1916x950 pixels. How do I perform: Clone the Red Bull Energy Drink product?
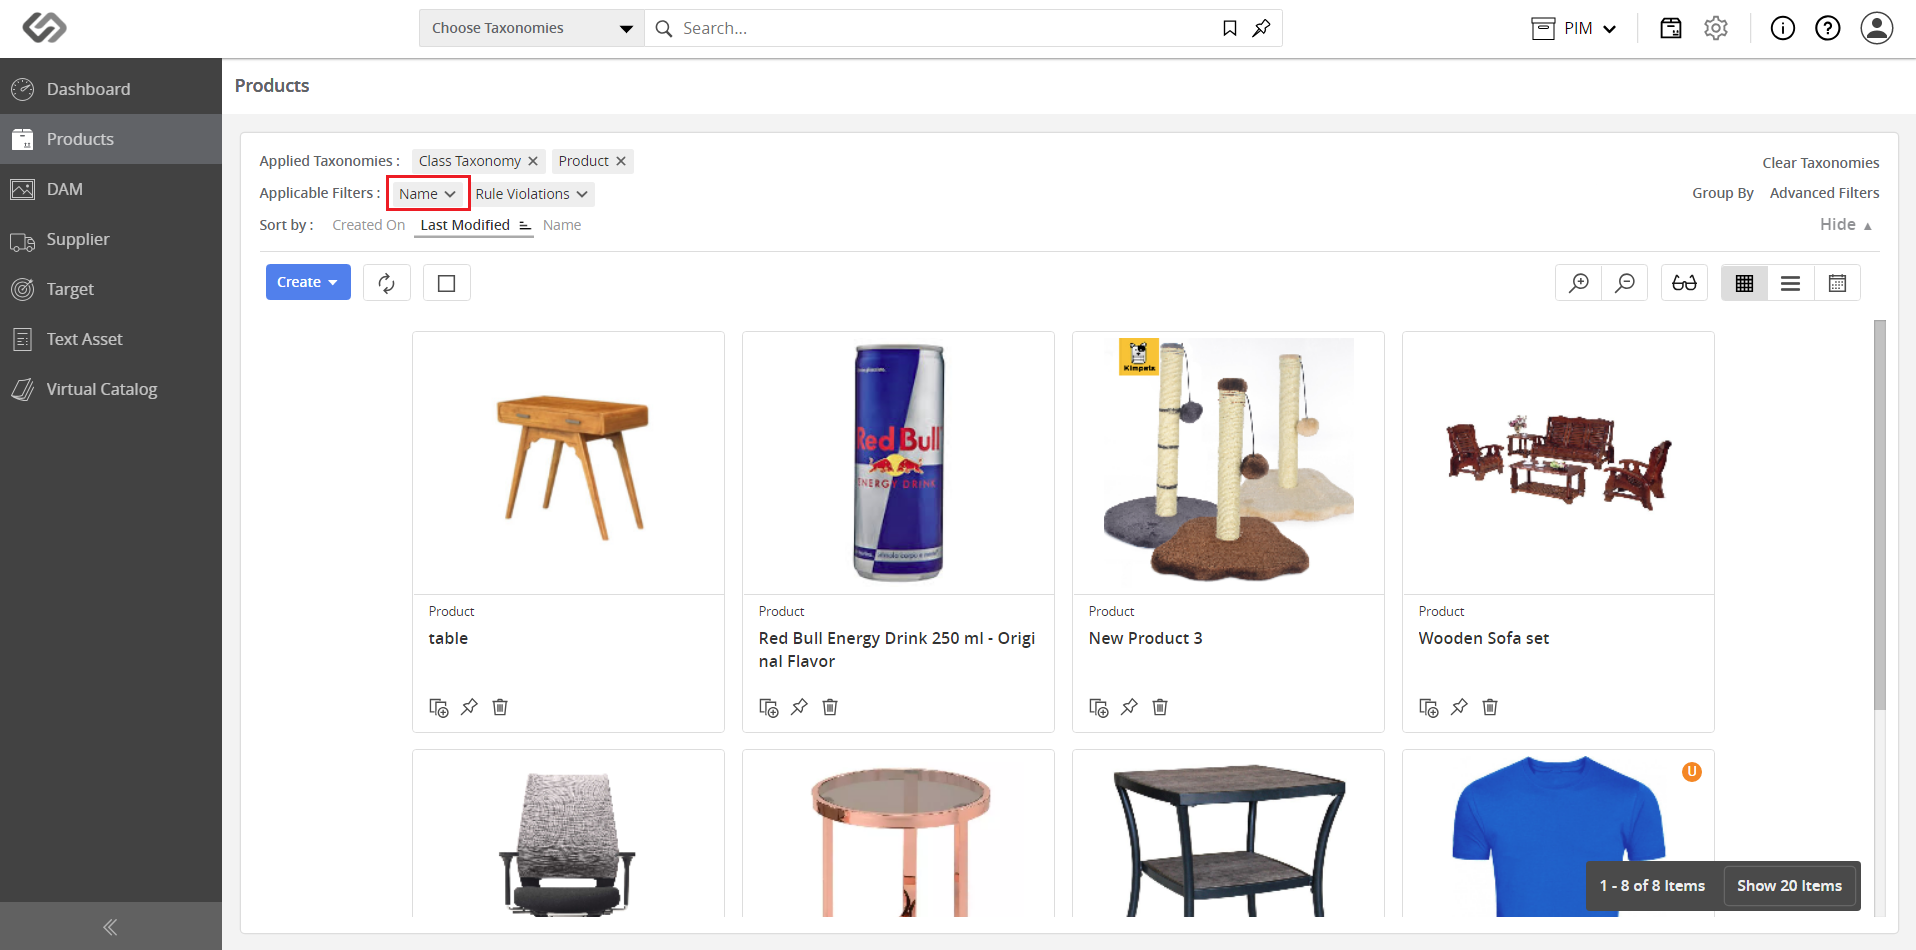[x=769, y=707]
